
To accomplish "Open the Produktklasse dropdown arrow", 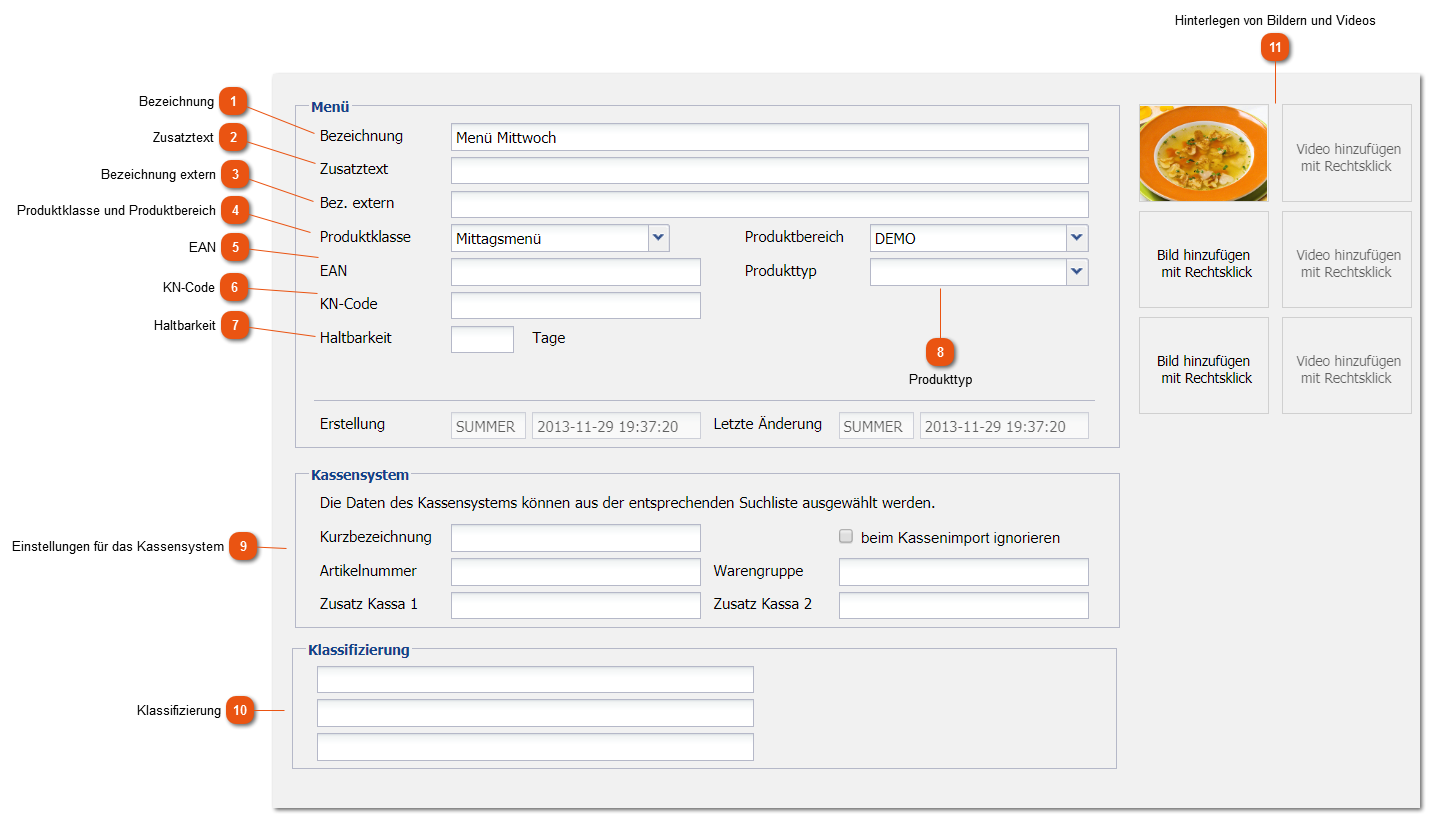I will pos(658,238).
